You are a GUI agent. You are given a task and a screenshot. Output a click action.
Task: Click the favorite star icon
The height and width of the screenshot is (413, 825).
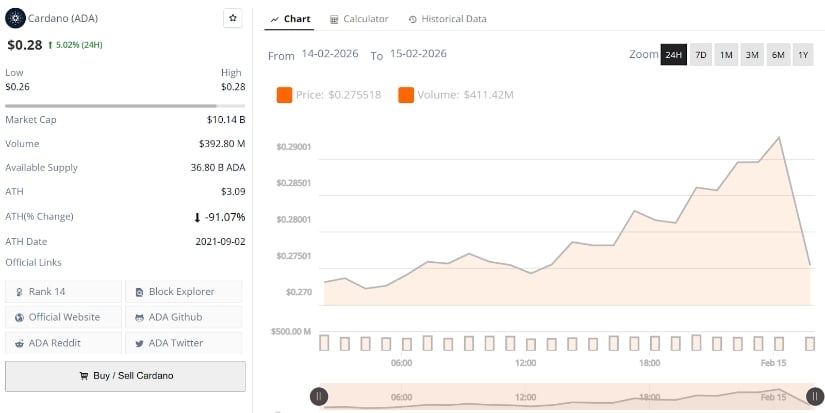pyautogui.click(x=232, y=18)
